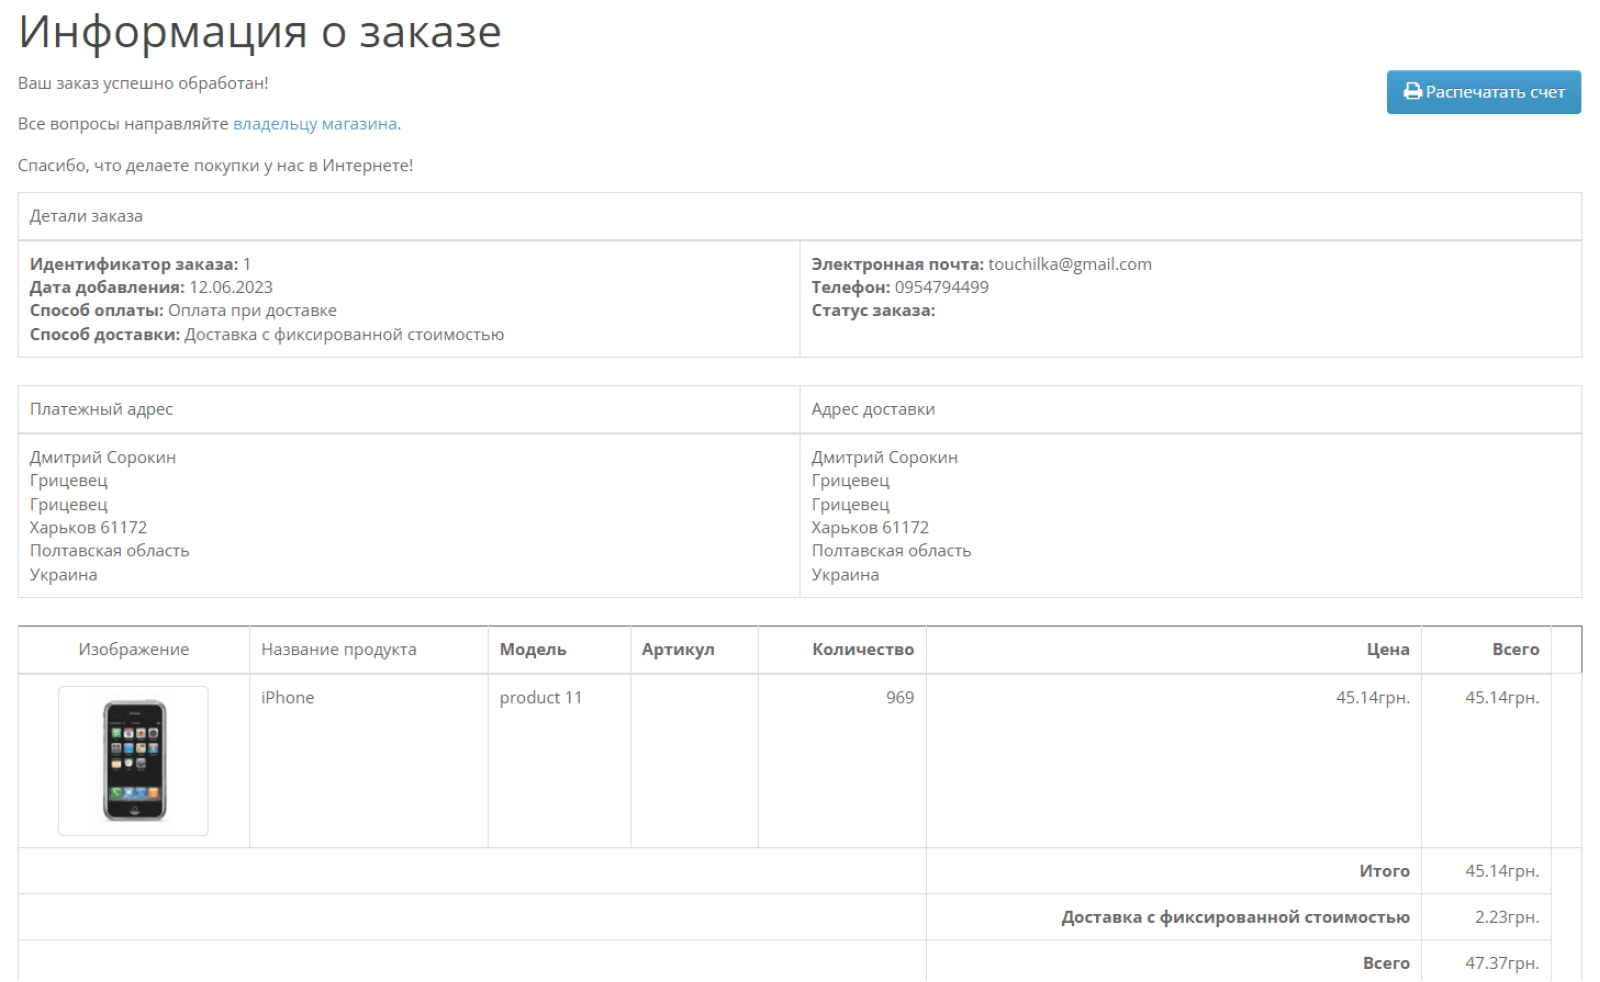
Task: Click Украина in payment address
Action: [63, 575]
